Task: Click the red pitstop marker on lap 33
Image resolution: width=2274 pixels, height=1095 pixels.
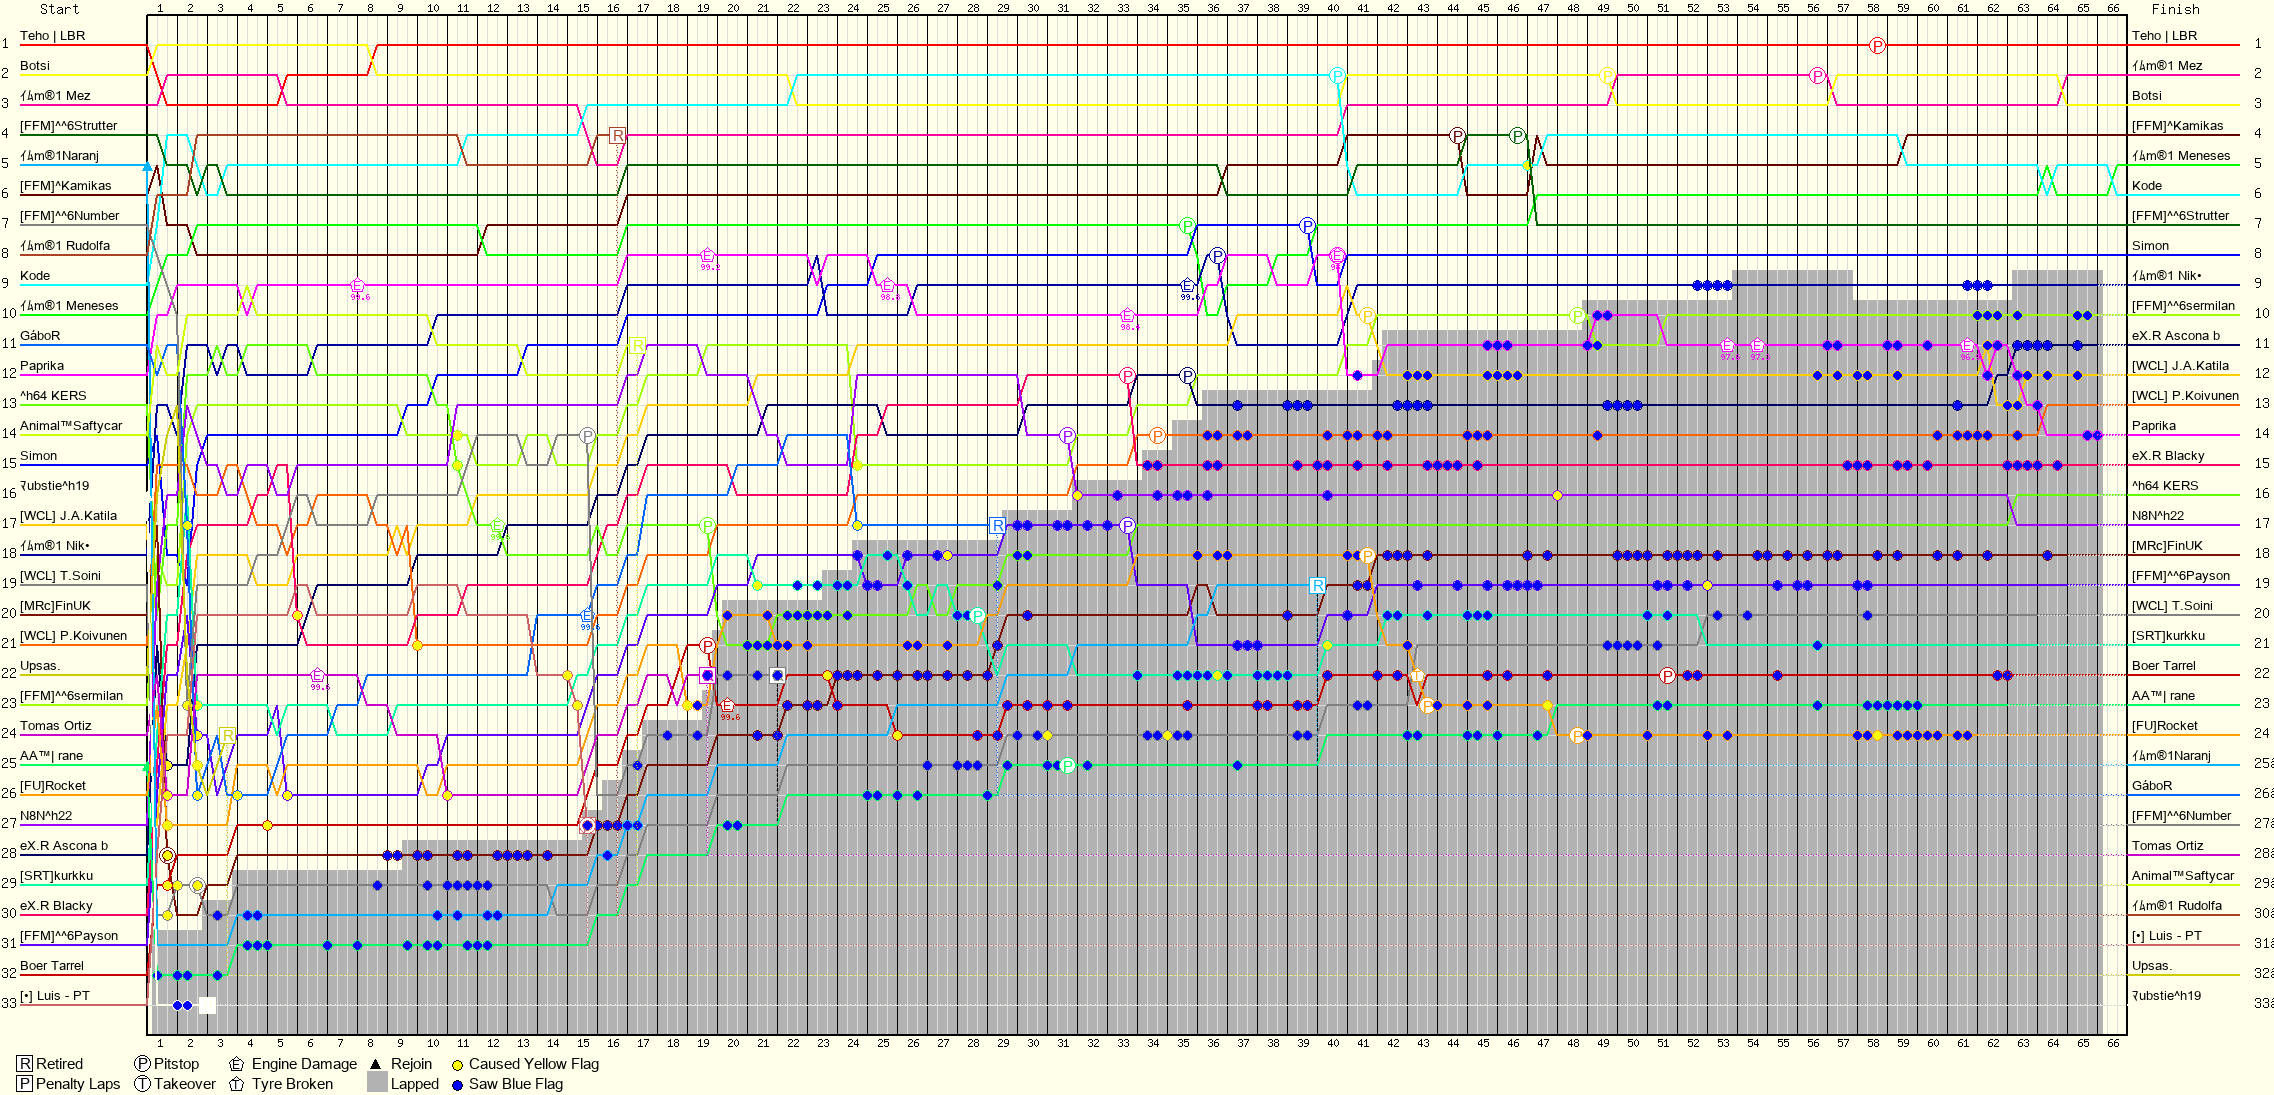Action: [1127, 376]
